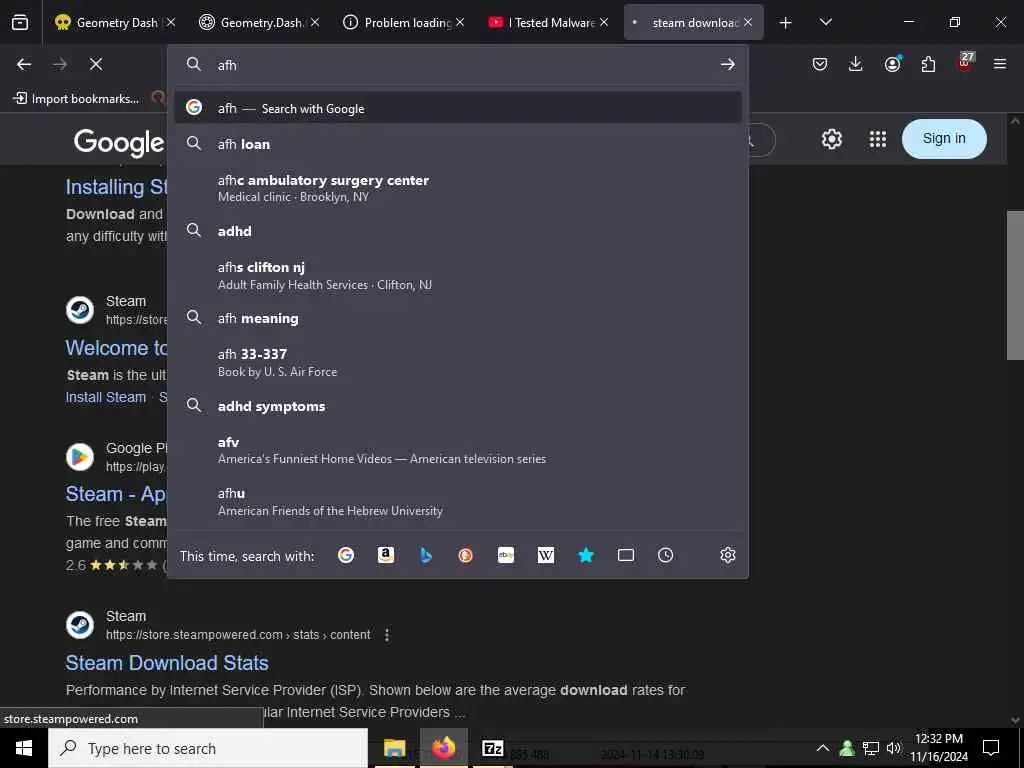Open Firefox View icon in tab strip

[20, 22]
